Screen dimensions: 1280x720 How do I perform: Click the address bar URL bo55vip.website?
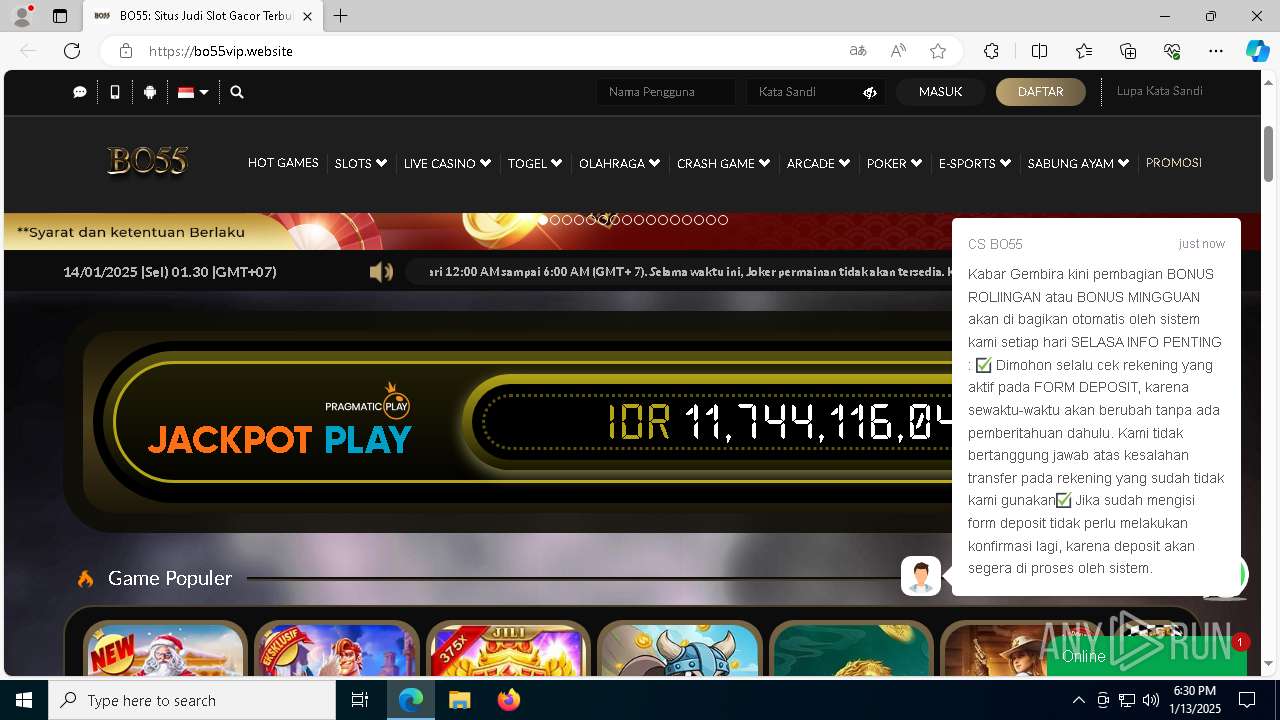click(x=221, y=51)
